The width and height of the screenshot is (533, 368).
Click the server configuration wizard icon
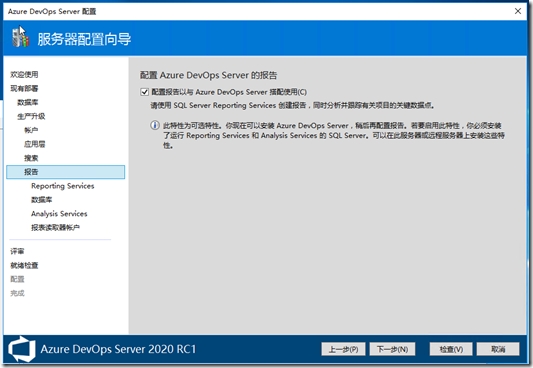pyautogui.click(x=20, y=38)
